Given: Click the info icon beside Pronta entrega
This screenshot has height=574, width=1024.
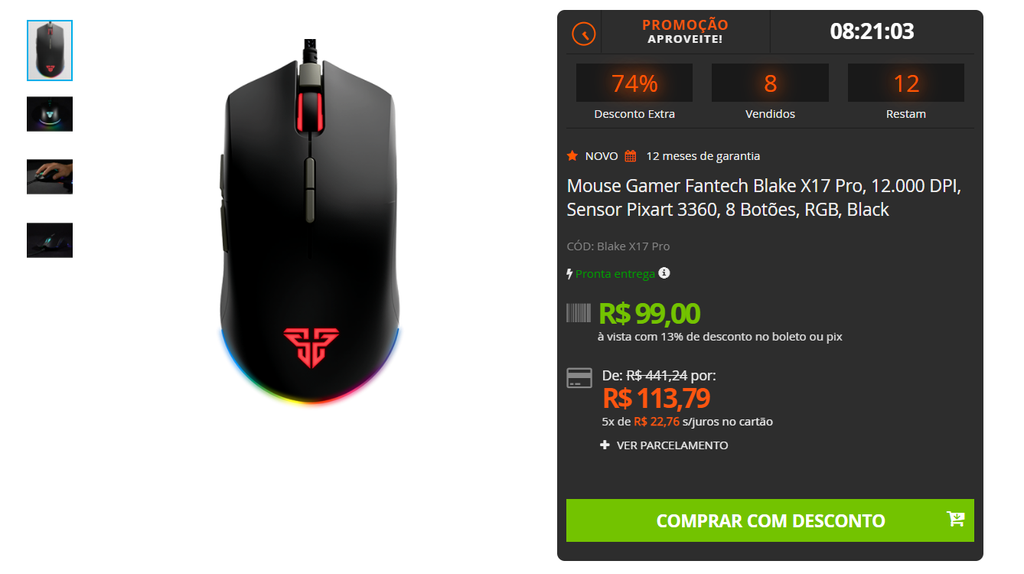Looking at the screenshot, I should click(664, 273).
